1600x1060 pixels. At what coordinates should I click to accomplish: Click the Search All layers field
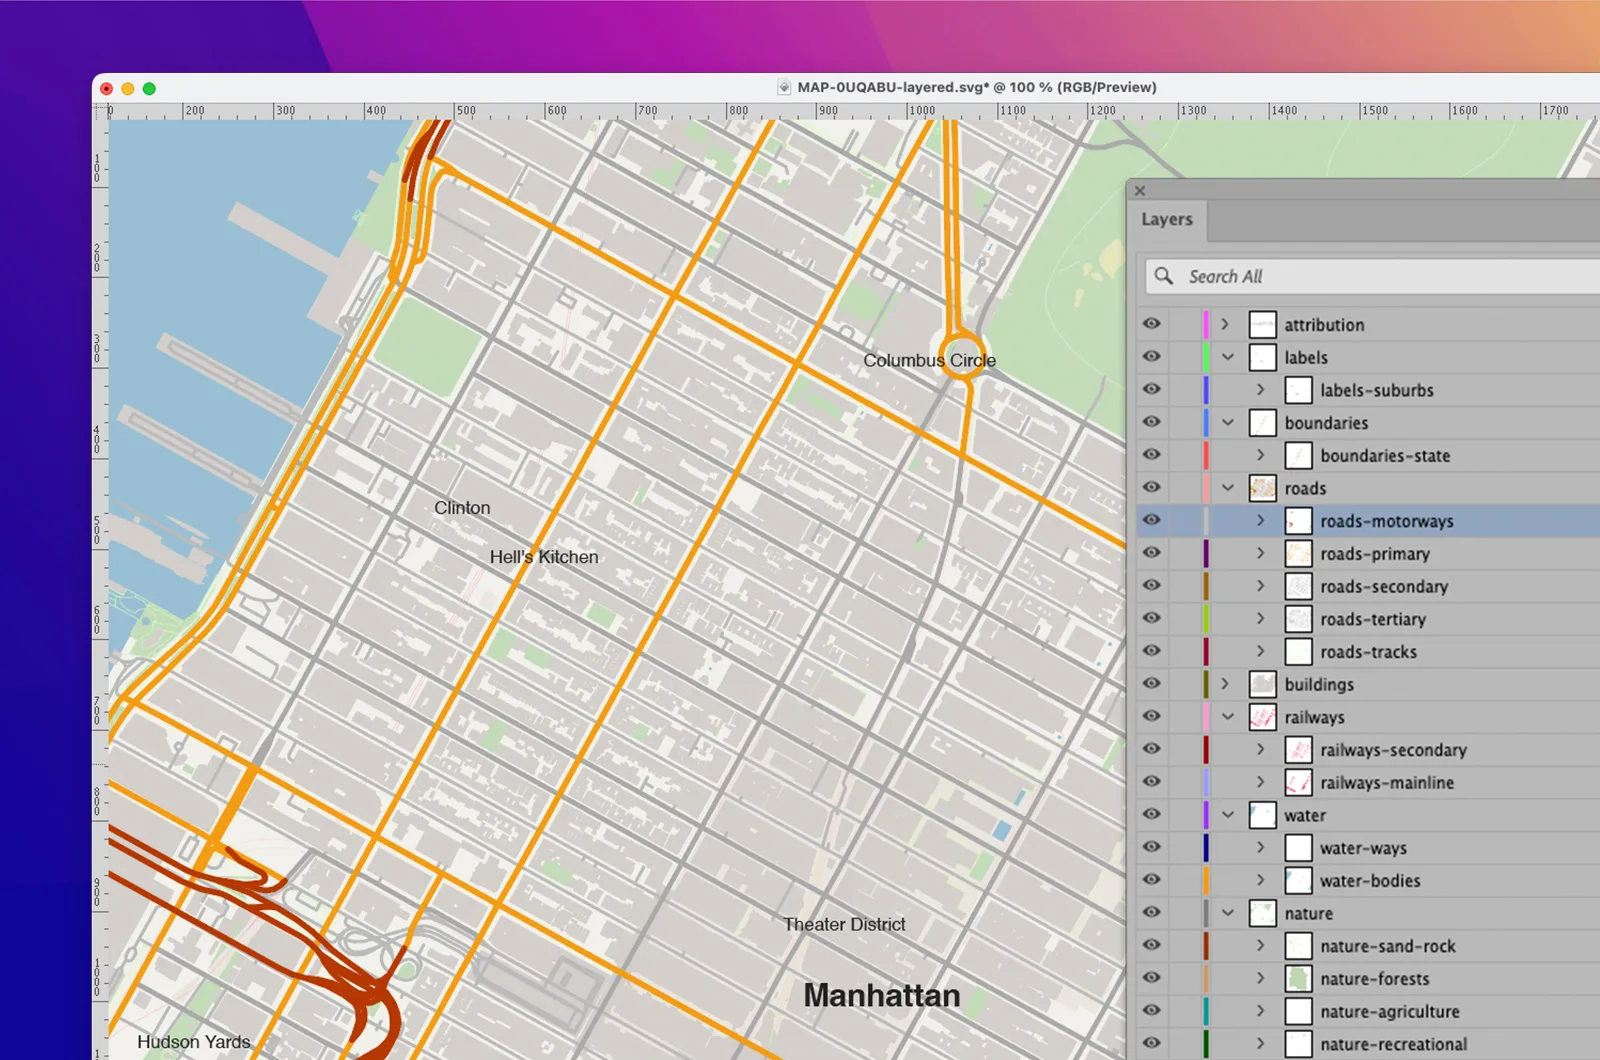point(1372,276)
